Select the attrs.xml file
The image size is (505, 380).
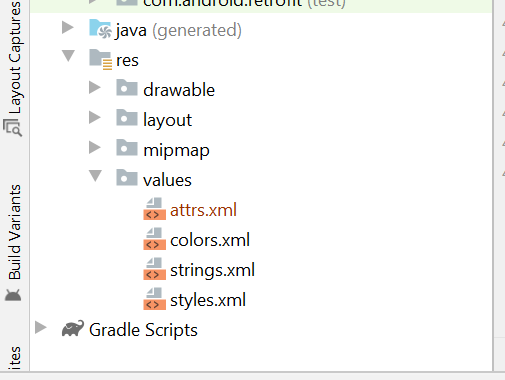[203, 210]
